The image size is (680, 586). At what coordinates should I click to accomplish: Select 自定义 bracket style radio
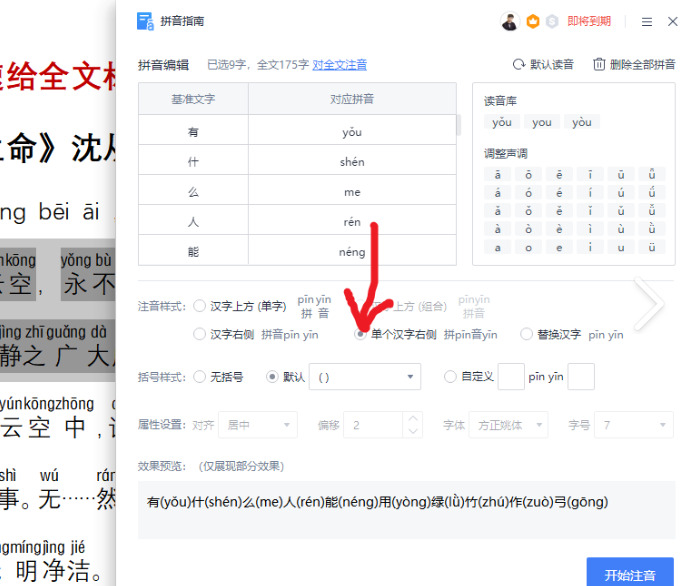click(x=450, y=376)
